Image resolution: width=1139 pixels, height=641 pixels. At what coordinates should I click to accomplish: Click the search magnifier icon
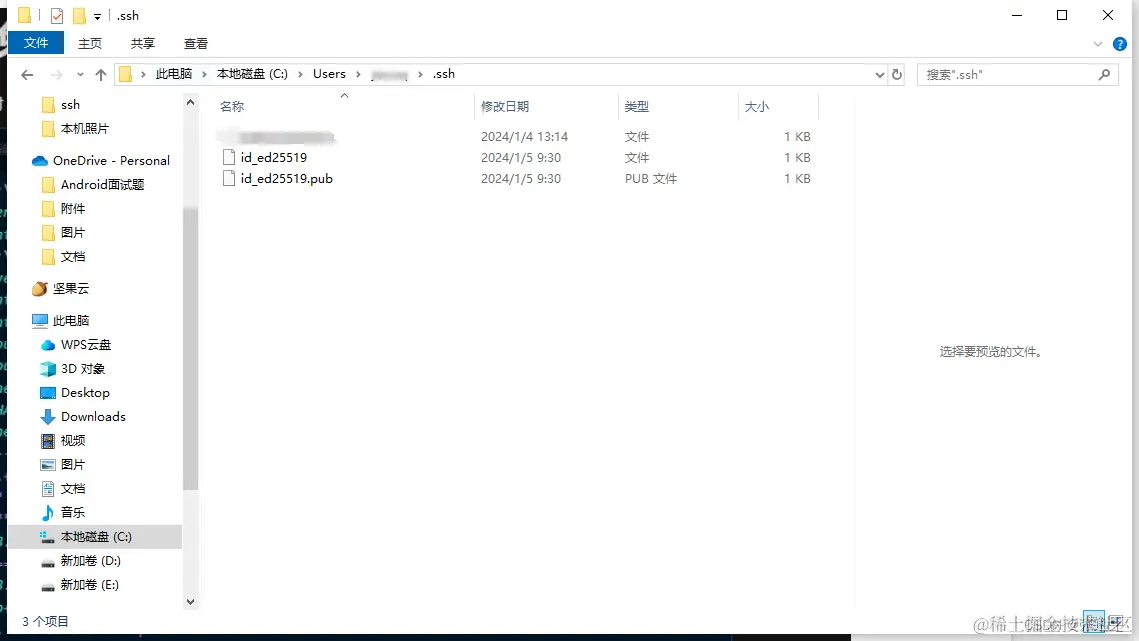[x=1104, y=74]
